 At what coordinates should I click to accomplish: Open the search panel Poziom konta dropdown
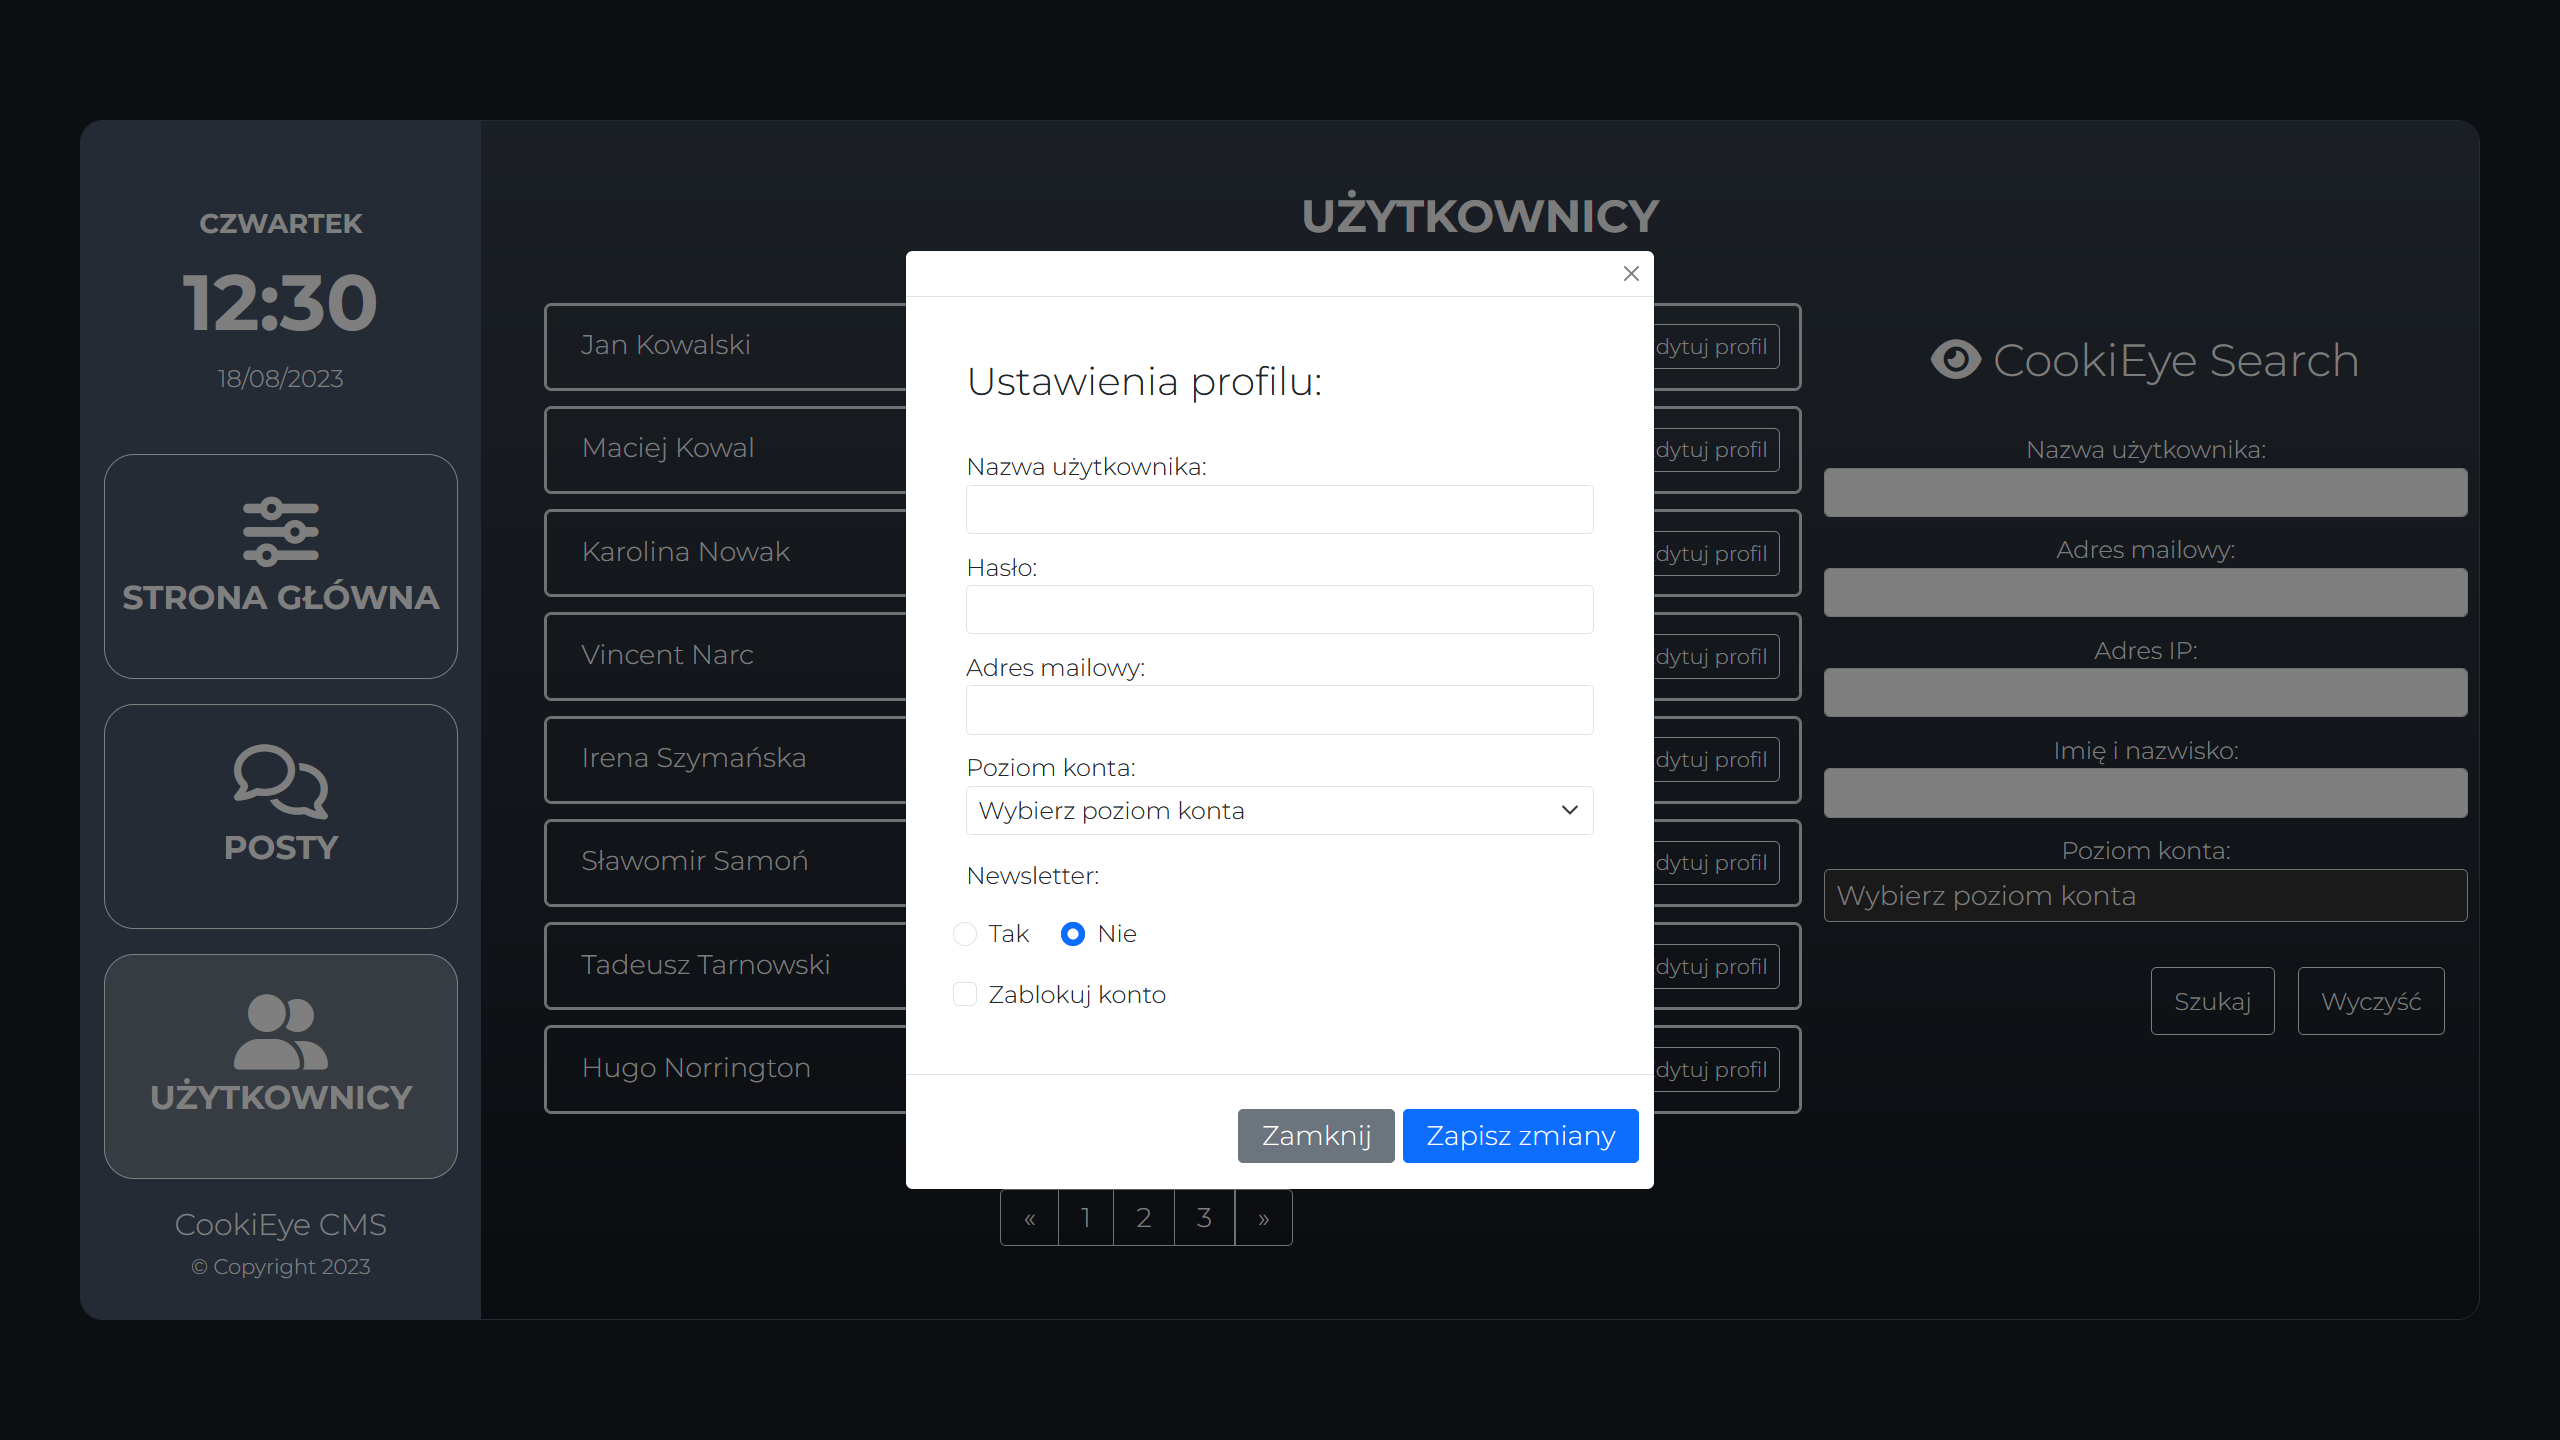[x=2145, y=896]
